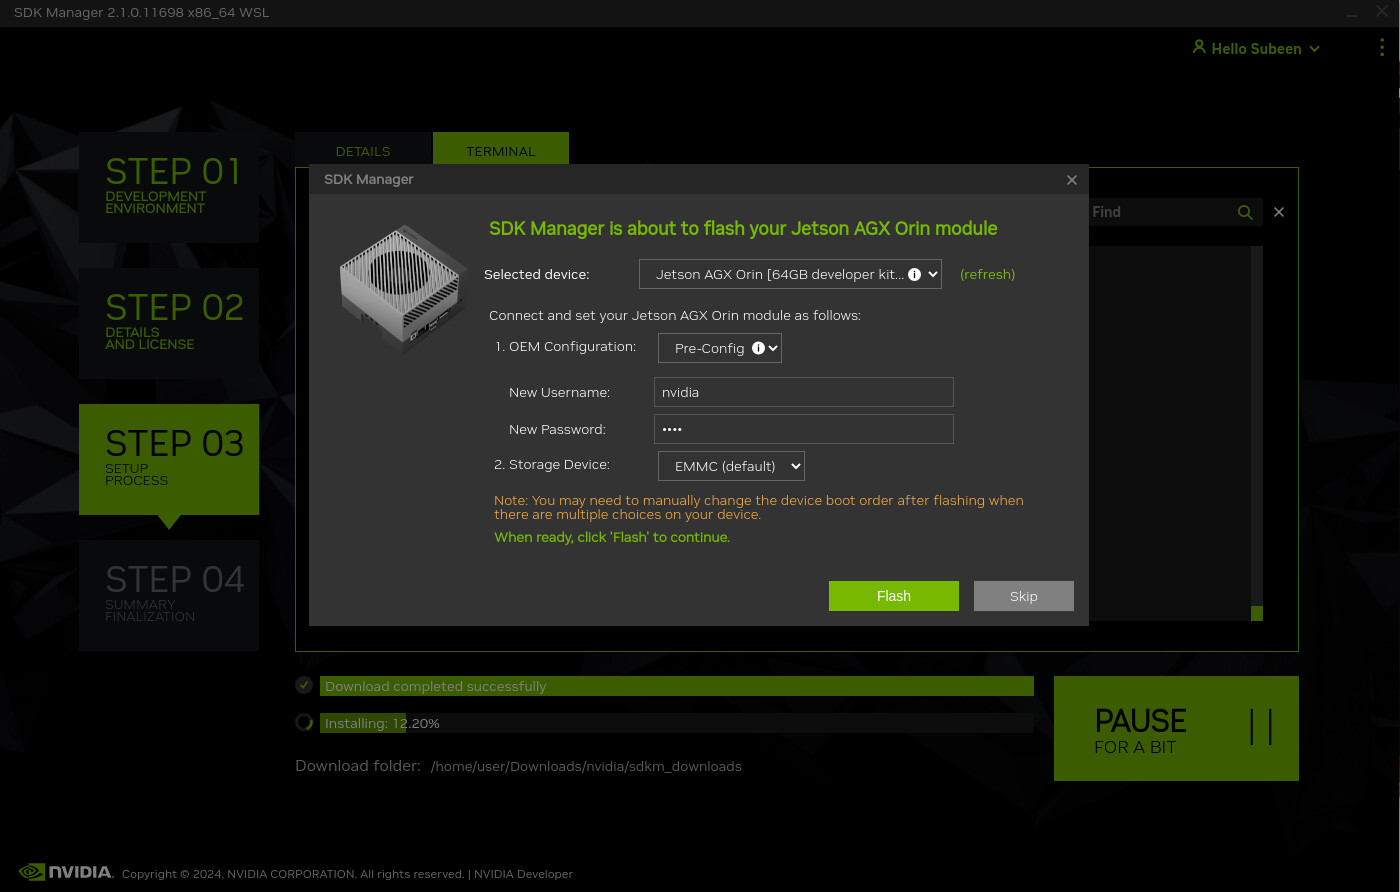Click the Find magnifier search icon
Screen dimensions: 1400x892
coord(1245,212)
